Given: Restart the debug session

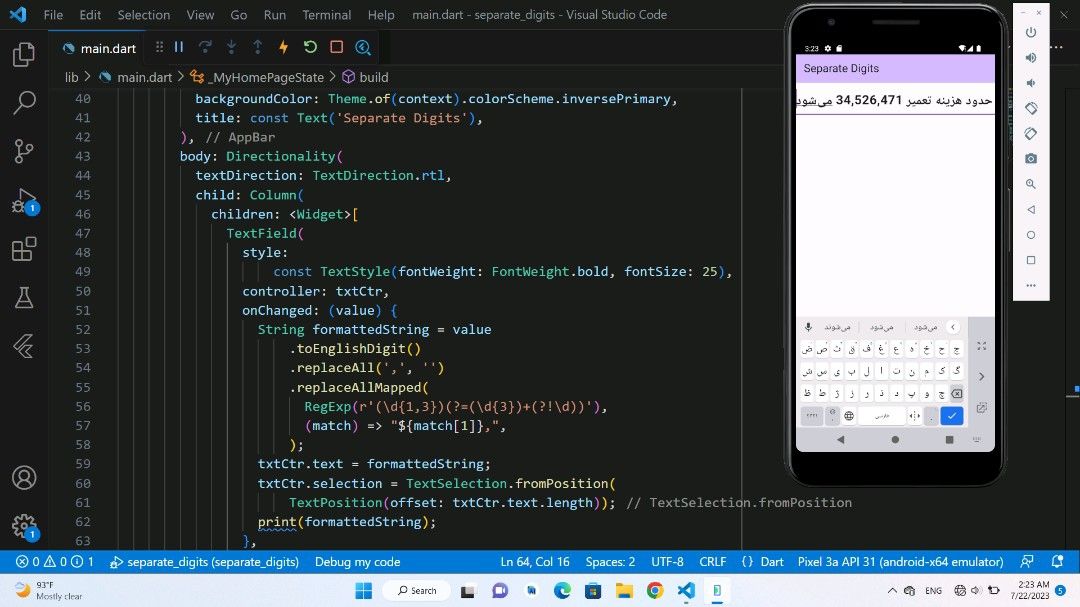Looking at the screenshot, I should [x=310, y=47].
